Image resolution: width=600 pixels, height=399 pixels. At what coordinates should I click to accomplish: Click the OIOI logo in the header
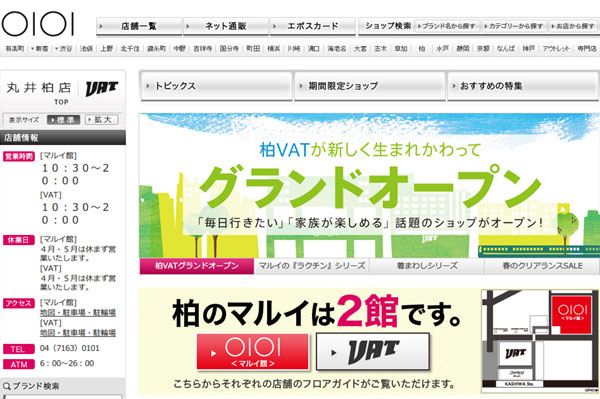coord(38,24)
